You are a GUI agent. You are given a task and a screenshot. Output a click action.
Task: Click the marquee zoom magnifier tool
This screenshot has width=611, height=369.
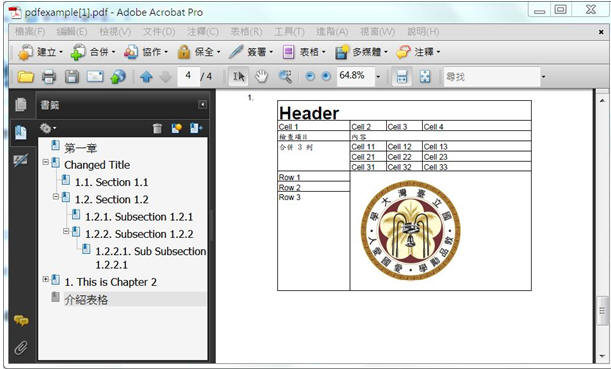286,76
